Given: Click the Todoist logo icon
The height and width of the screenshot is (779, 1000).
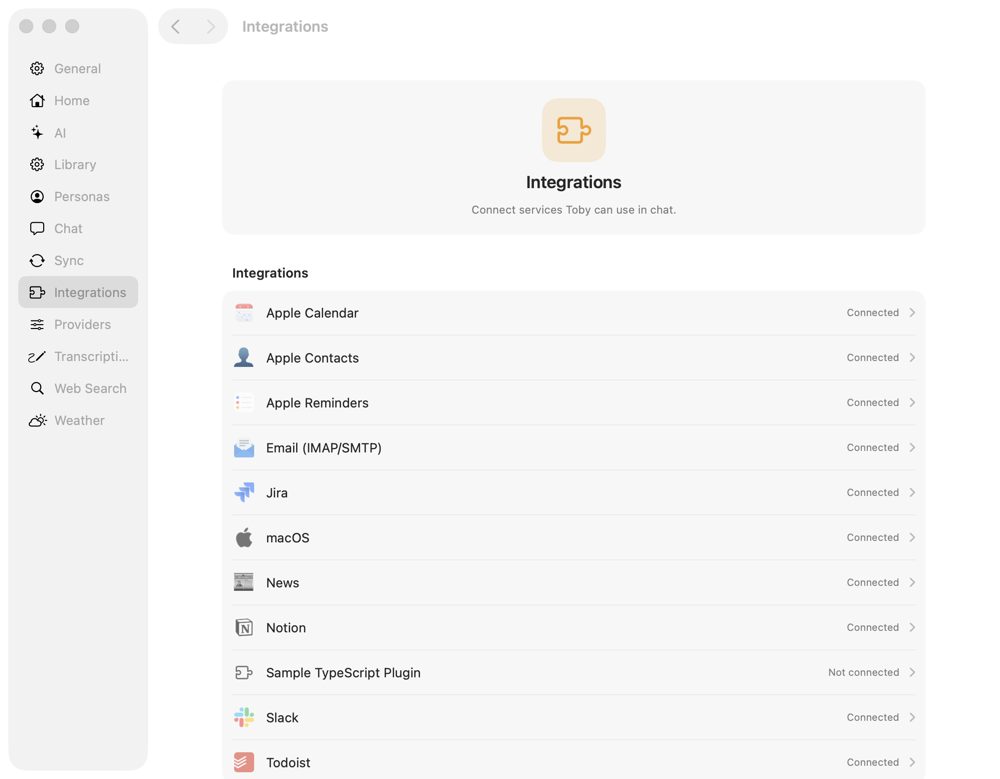Looking at the screenshot, I should 244,762.
